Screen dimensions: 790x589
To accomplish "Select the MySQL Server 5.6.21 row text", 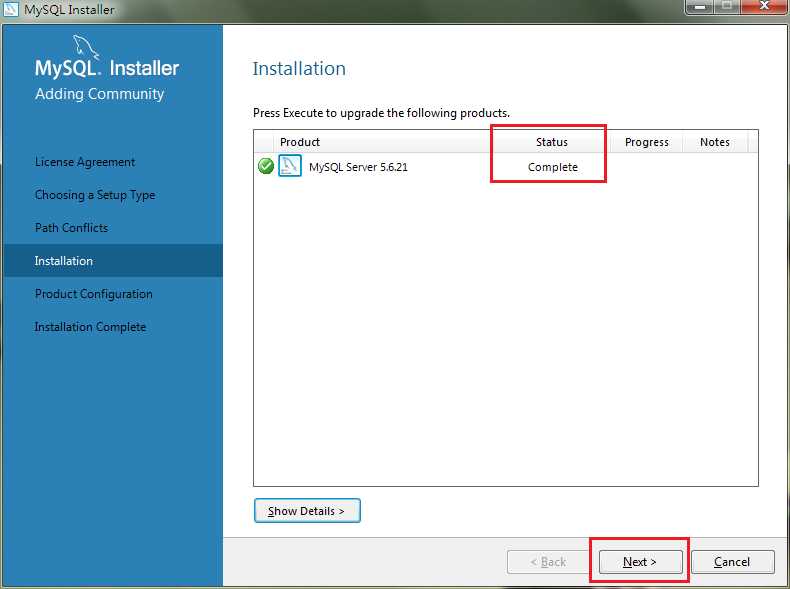I will tap(358, 167).
